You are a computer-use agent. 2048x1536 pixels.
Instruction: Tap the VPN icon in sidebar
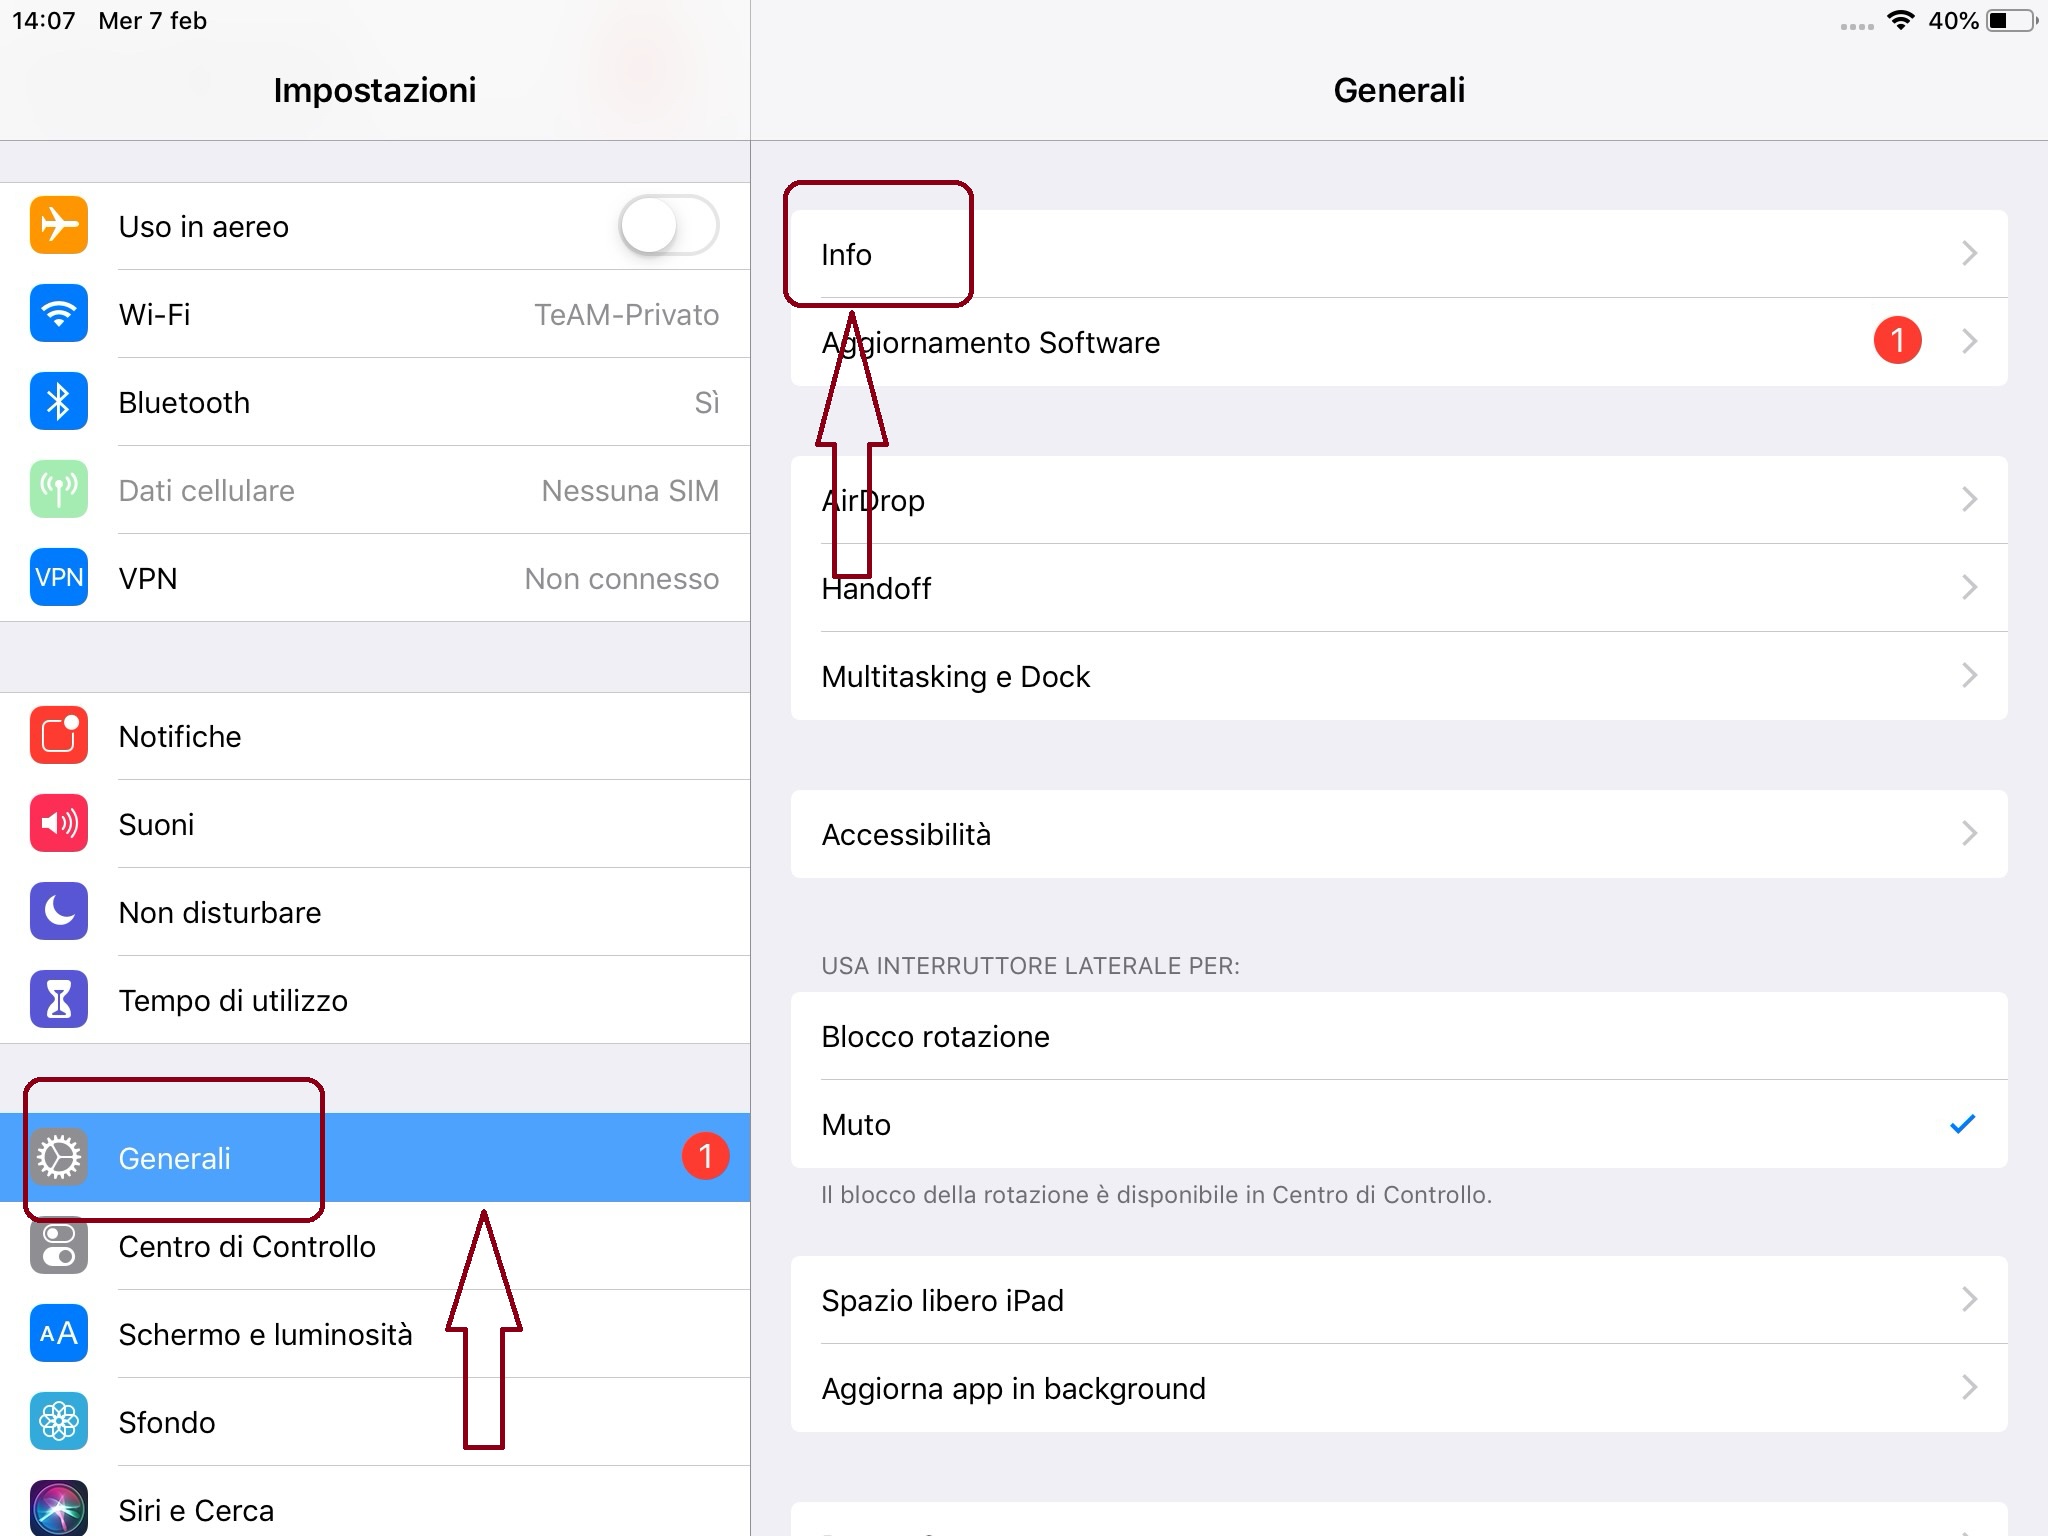[x=59, y=578]
